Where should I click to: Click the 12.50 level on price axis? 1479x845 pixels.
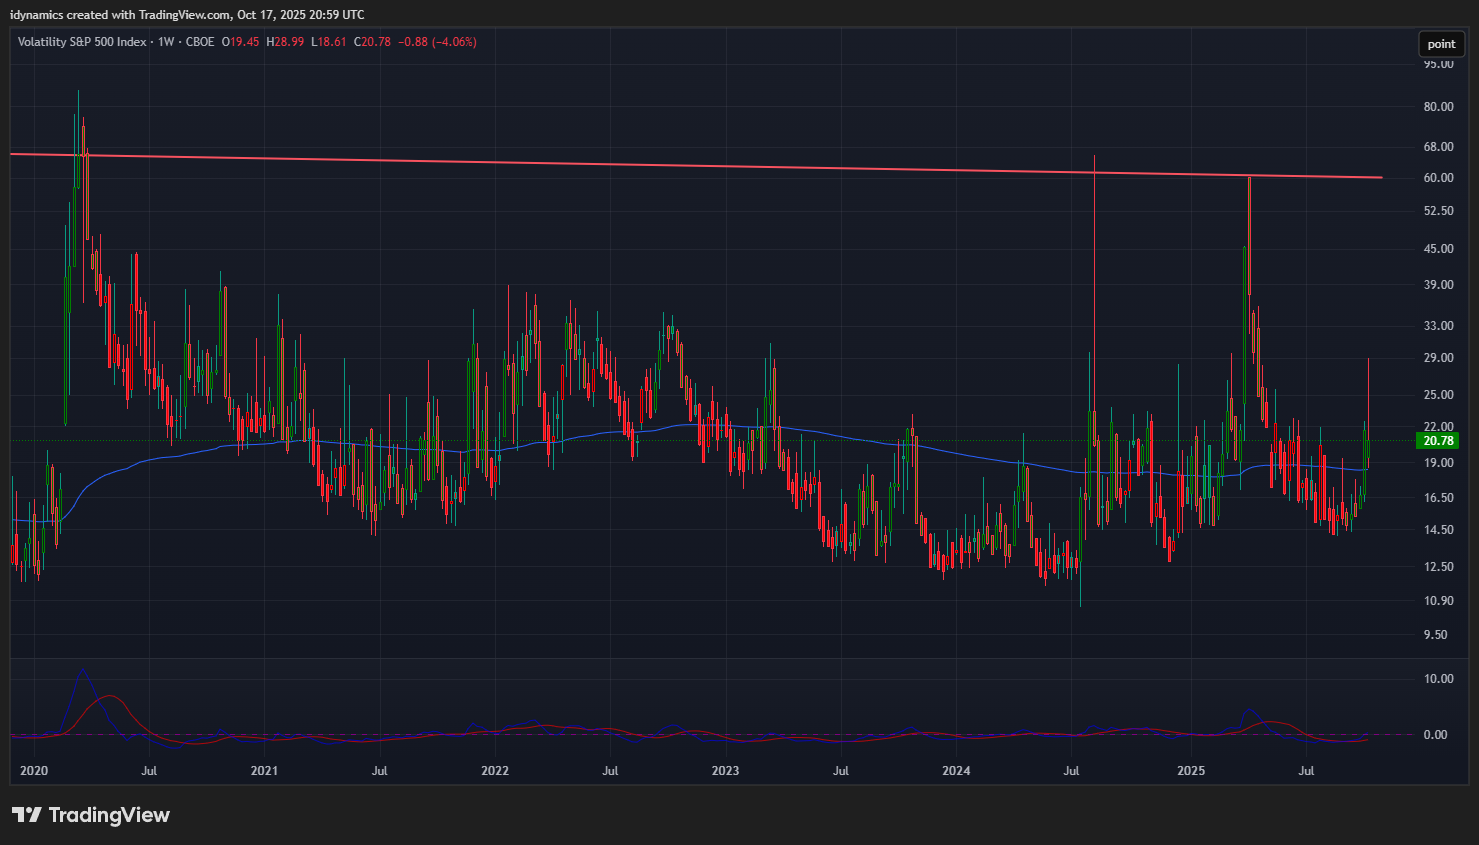[x=1438, y=567]
